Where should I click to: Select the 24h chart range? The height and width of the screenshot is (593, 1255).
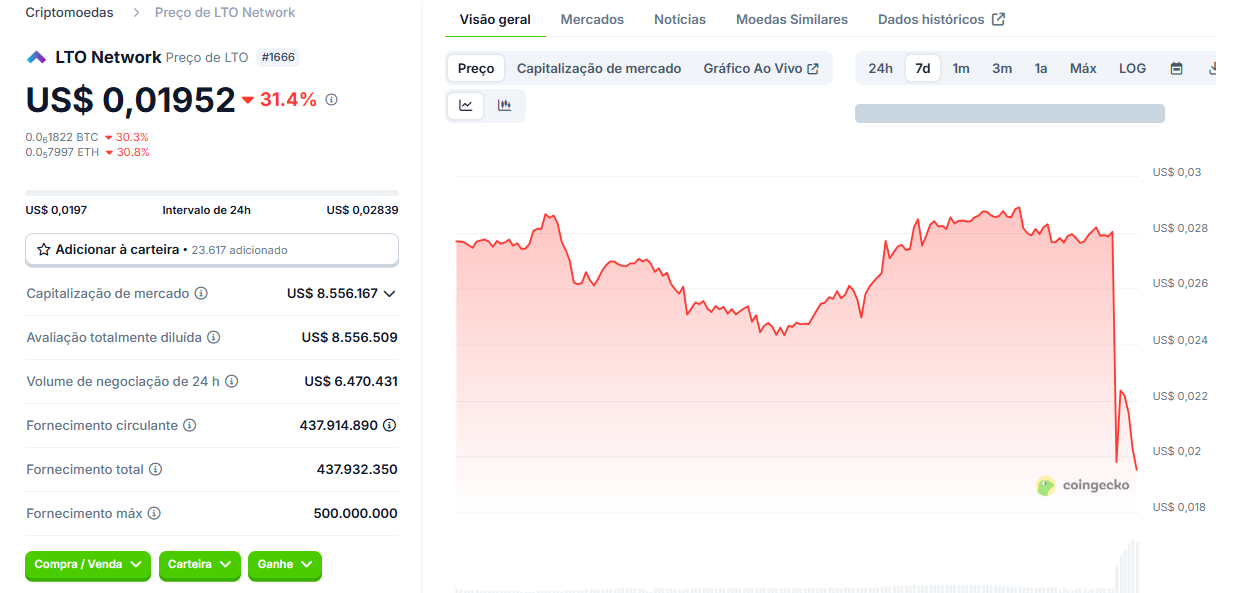tap(880, 68)
